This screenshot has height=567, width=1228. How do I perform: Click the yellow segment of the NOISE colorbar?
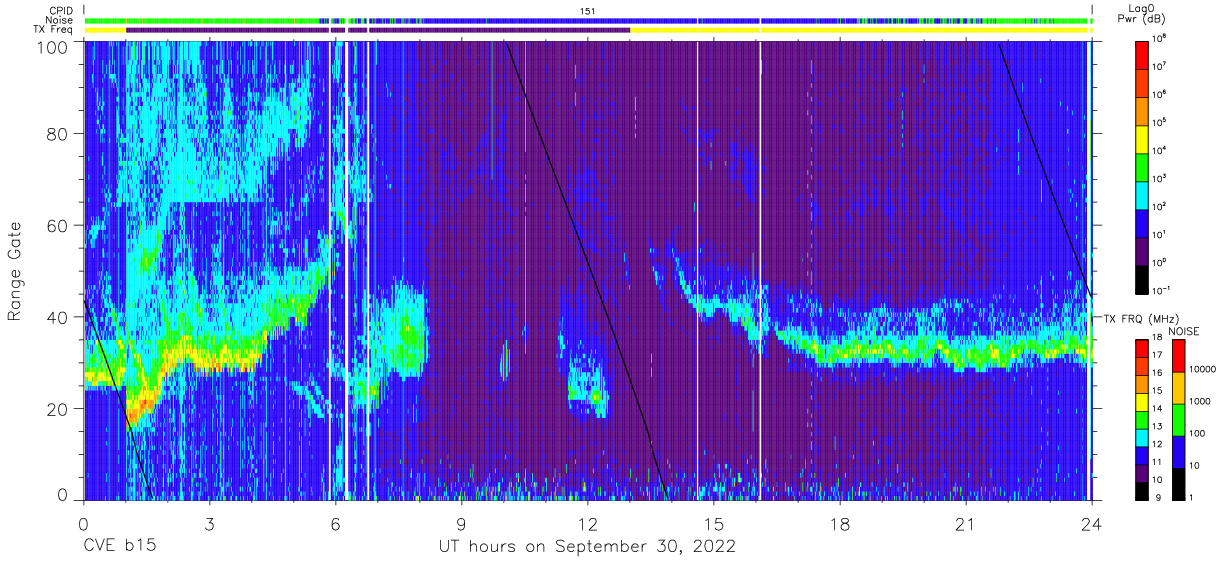click(x=1178, y=388)
